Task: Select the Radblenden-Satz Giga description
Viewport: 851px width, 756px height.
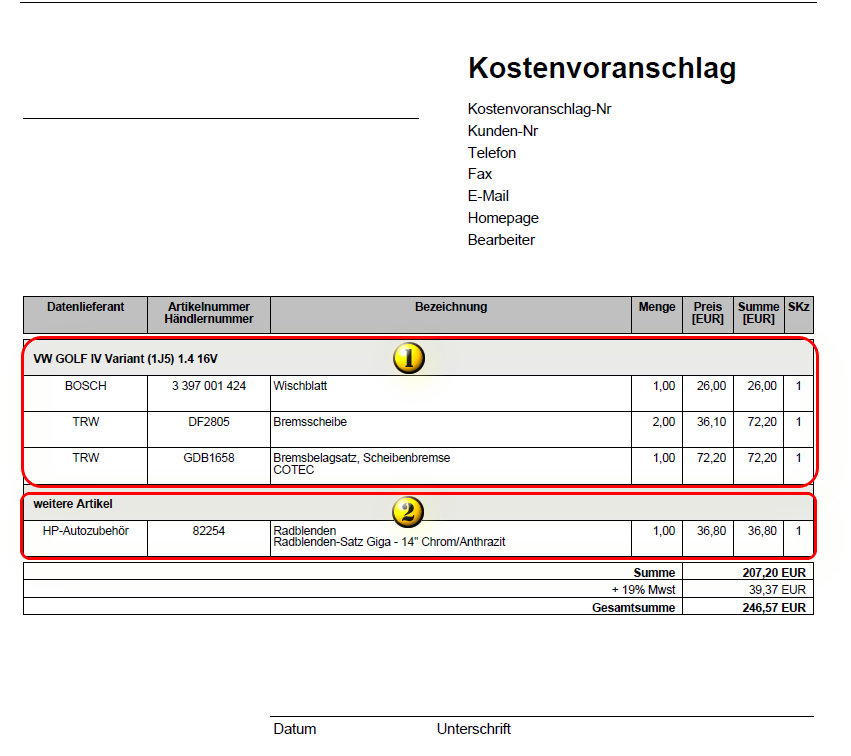Action: (389, 542)
